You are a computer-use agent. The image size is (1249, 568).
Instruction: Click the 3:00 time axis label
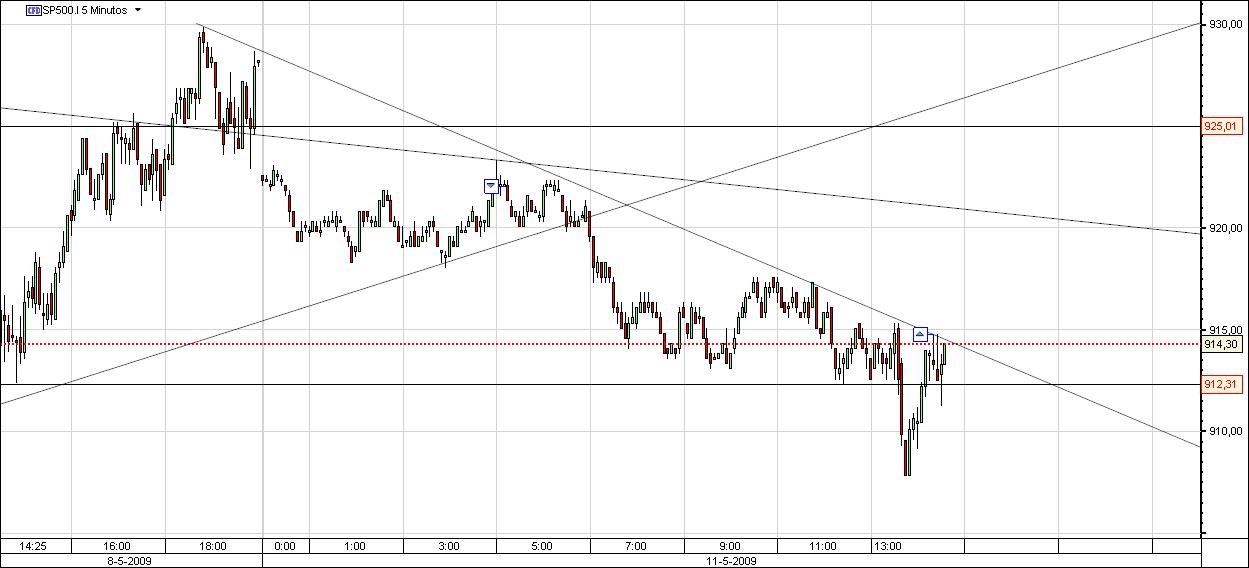click(448, 546)
